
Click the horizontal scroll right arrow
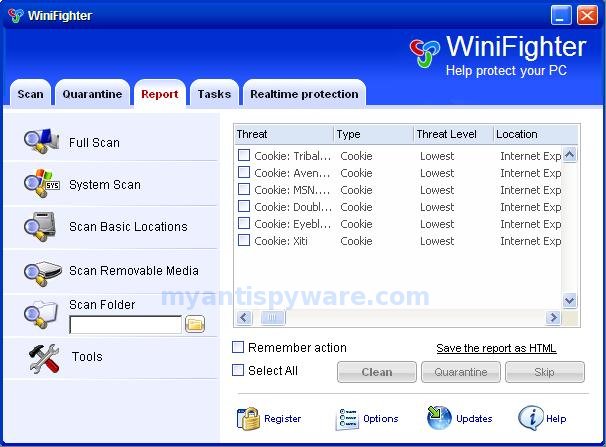click(553, 318)
